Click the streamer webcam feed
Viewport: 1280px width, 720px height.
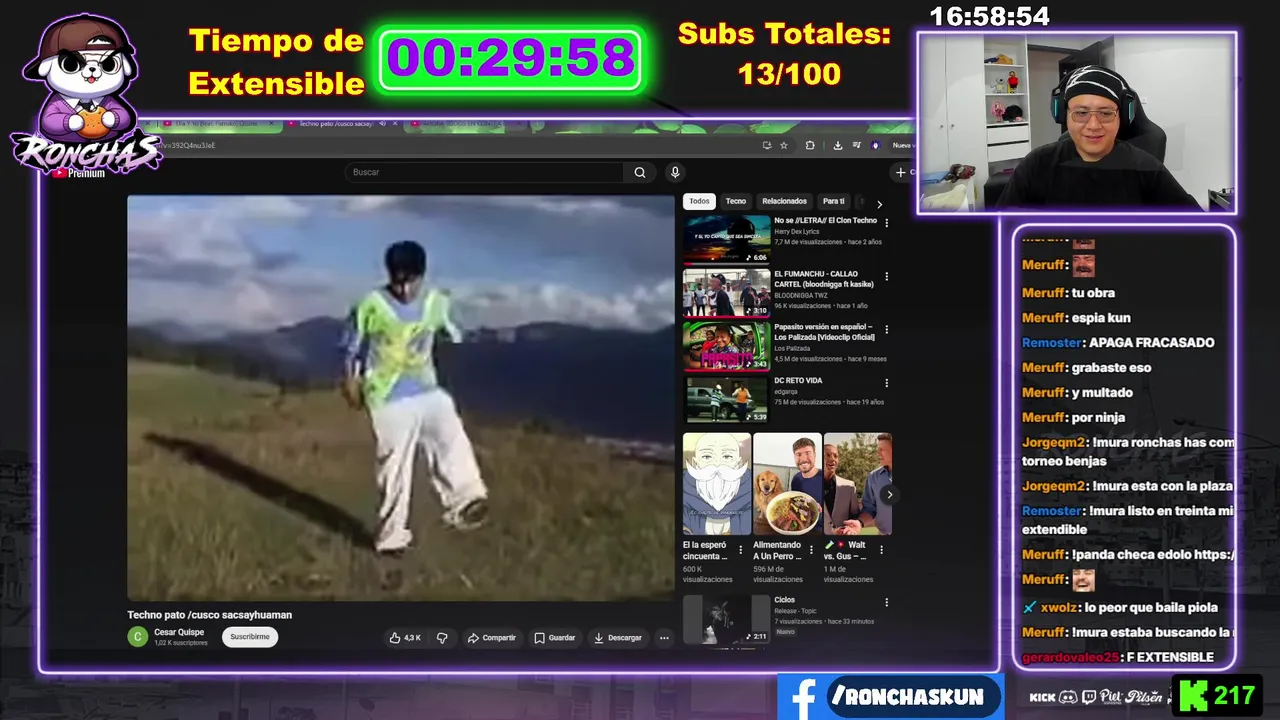[x=1077, y=123]
